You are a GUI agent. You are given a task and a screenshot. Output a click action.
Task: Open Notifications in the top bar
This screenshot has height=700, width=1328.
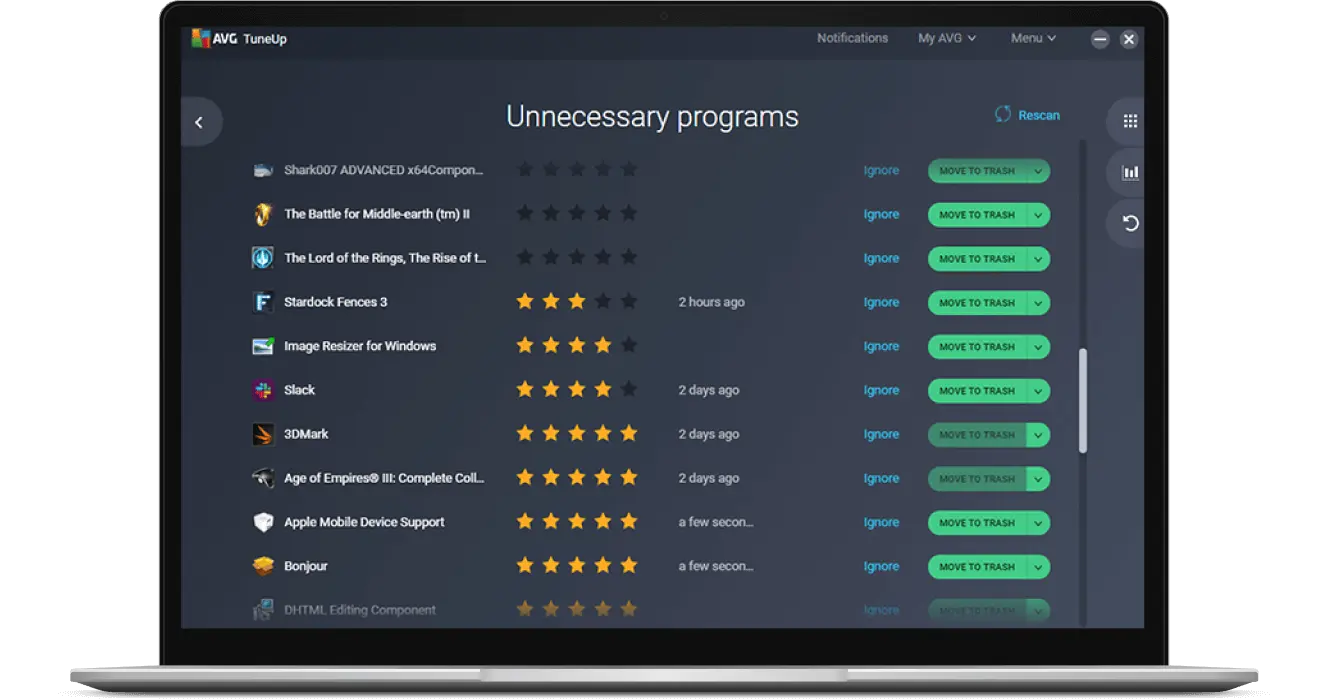point(852,38)
